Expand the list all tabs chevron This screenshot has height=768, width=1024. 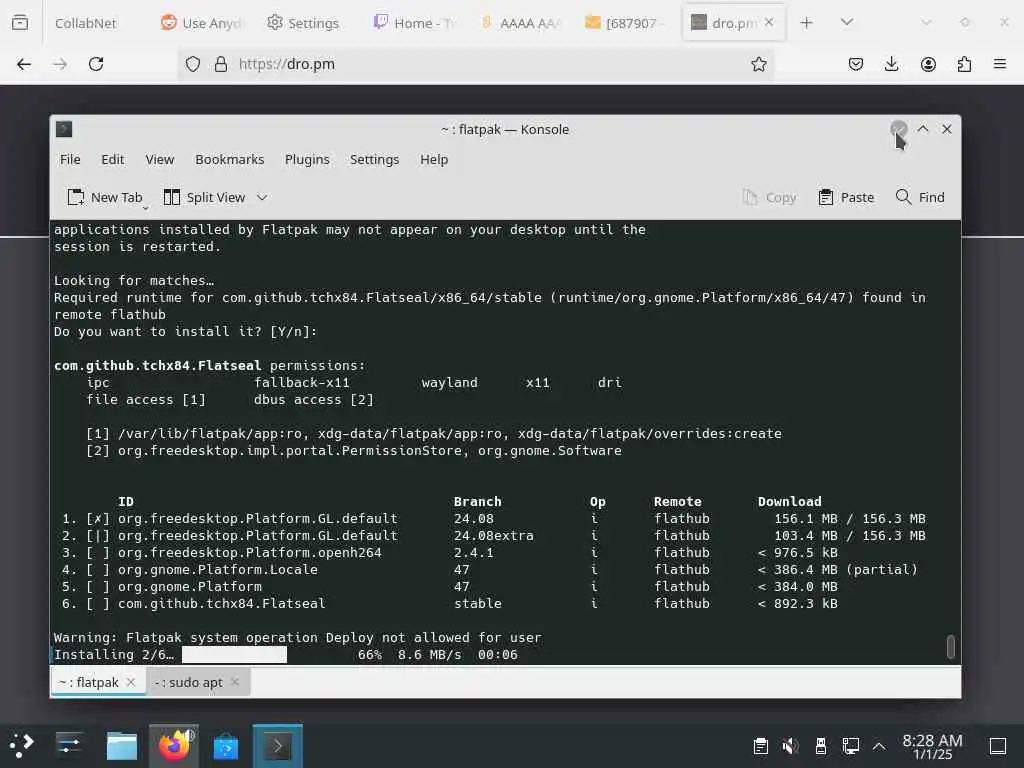click(847, 22)
